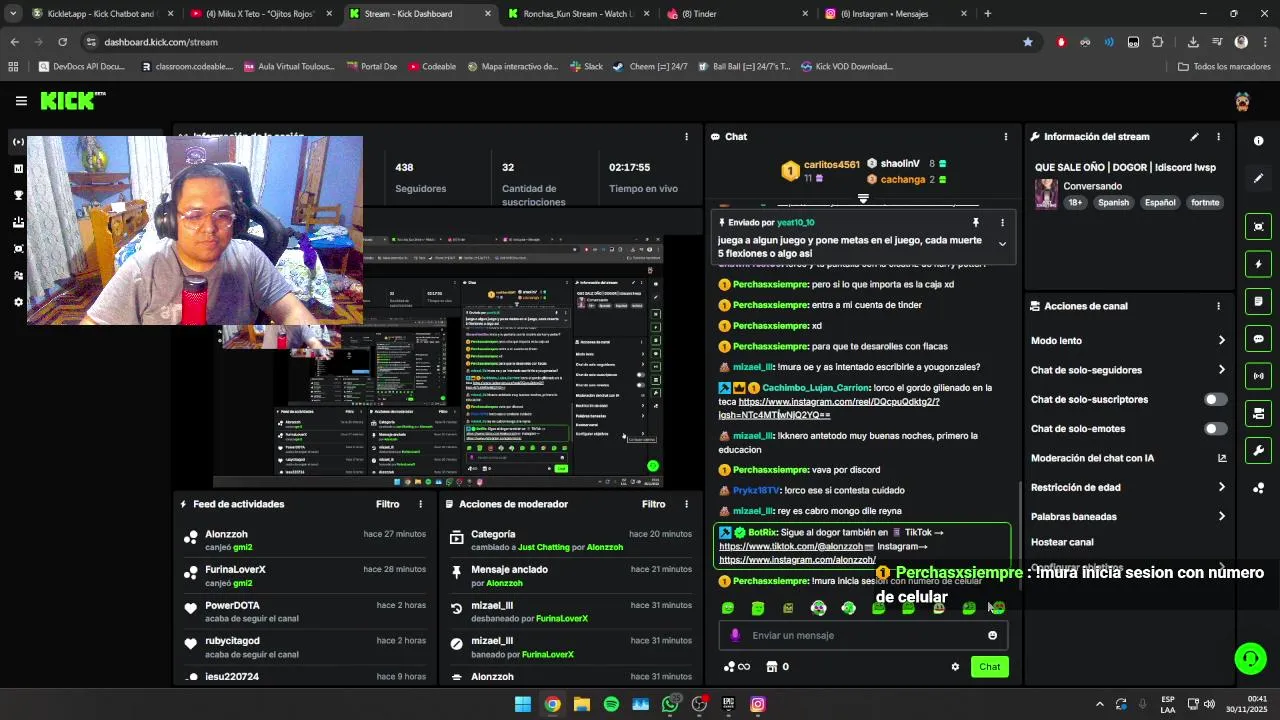The width and height of the screenshot is (1280, 720).
Task: Click Hostear canal
Action: pos(1062,542)
